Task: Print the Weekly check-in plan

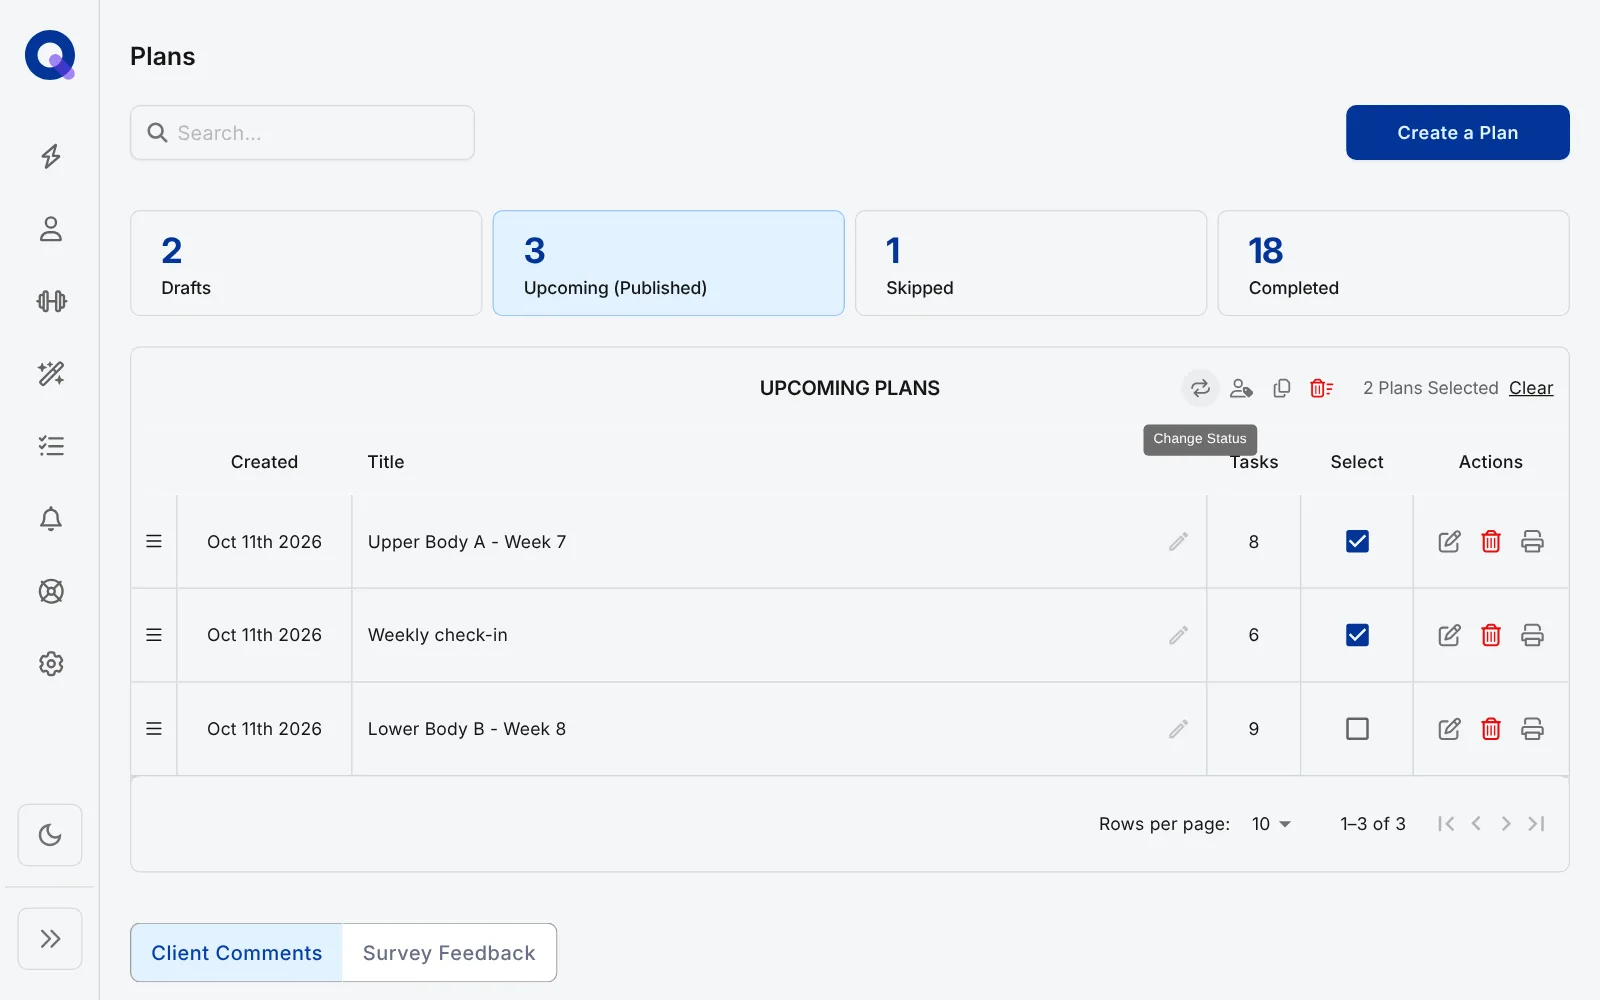Action: (x=1532, y=635)
